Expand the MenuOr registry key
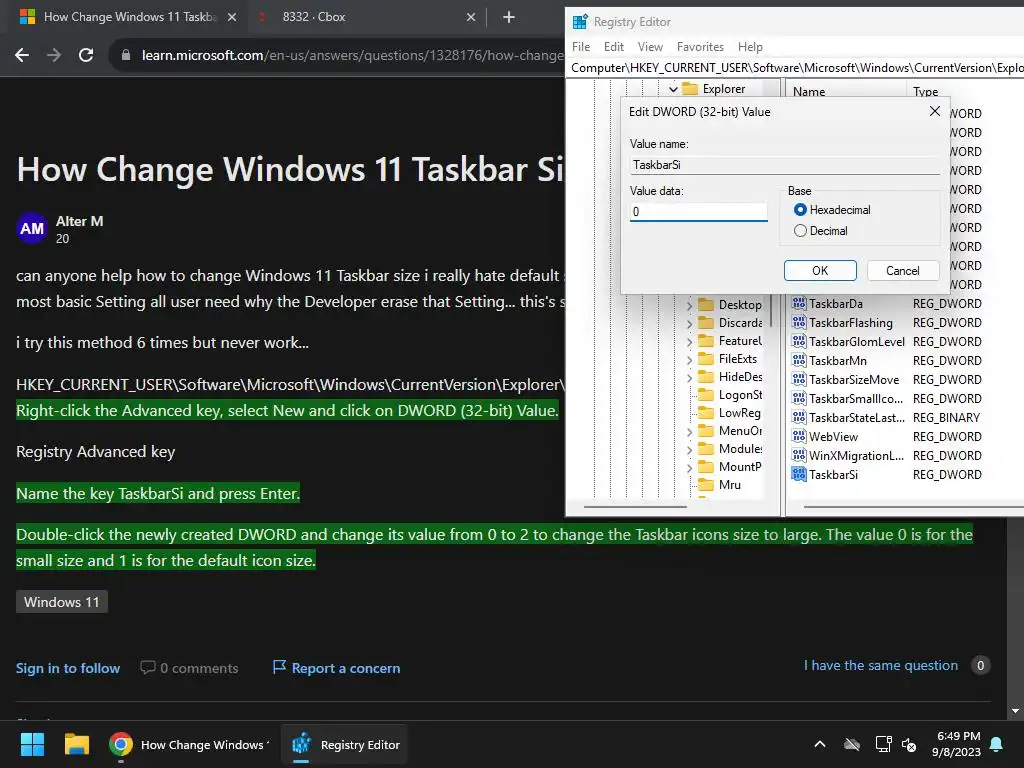The width and height of the screenshot is (1024, 768). coord(689,432)
